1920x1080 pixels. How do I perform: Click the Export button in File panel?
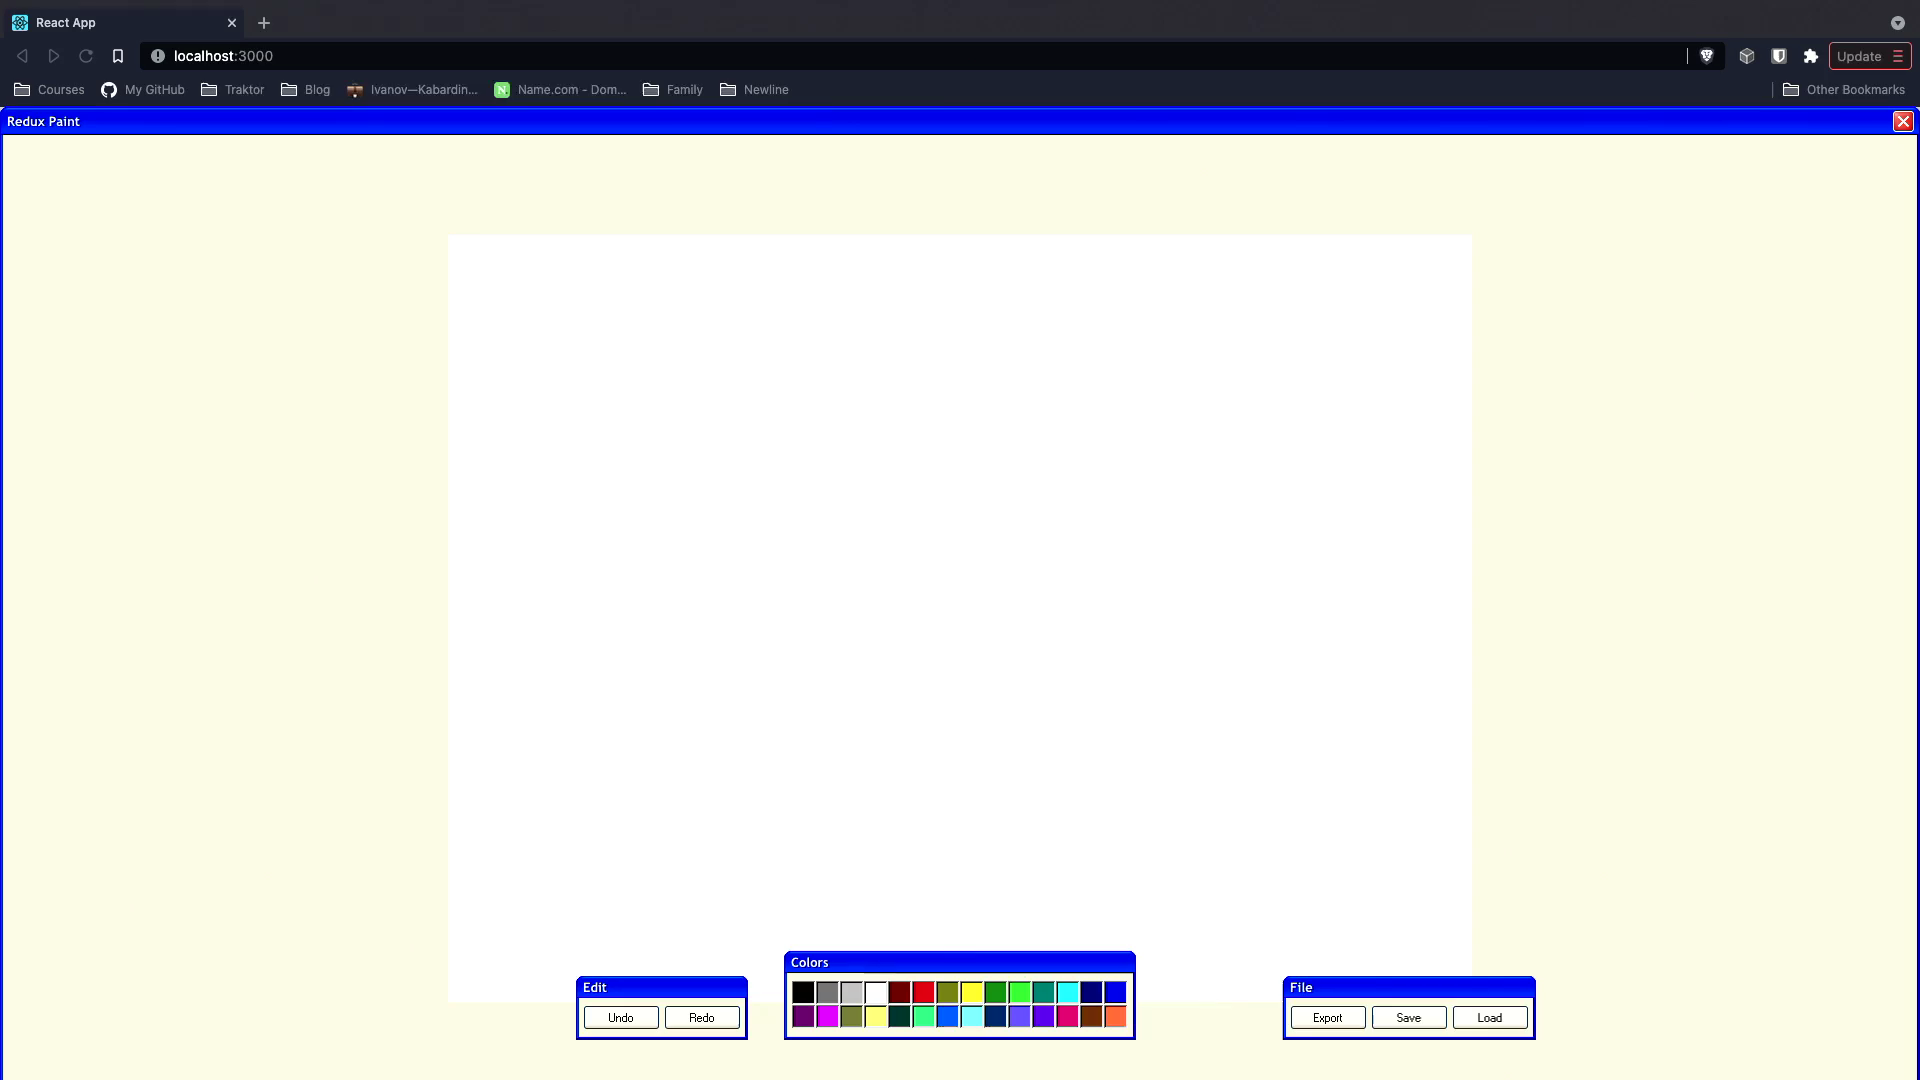point(1328,1017)
